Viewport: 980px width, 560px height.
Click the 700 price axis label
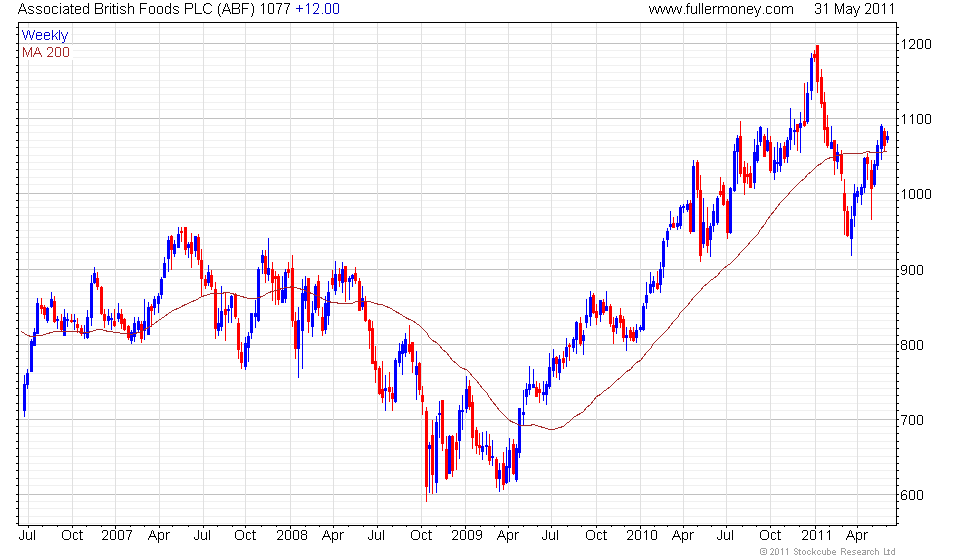click(912, 420)
